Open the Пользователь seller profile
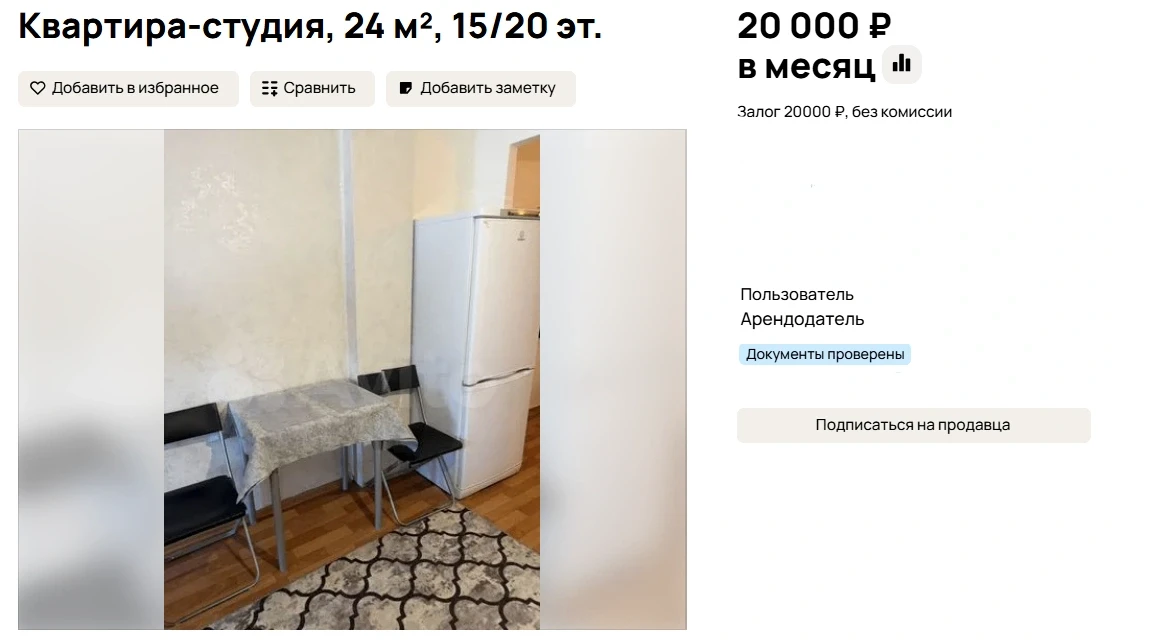This screenshot has width=1169, height=642. pos(797,295)
